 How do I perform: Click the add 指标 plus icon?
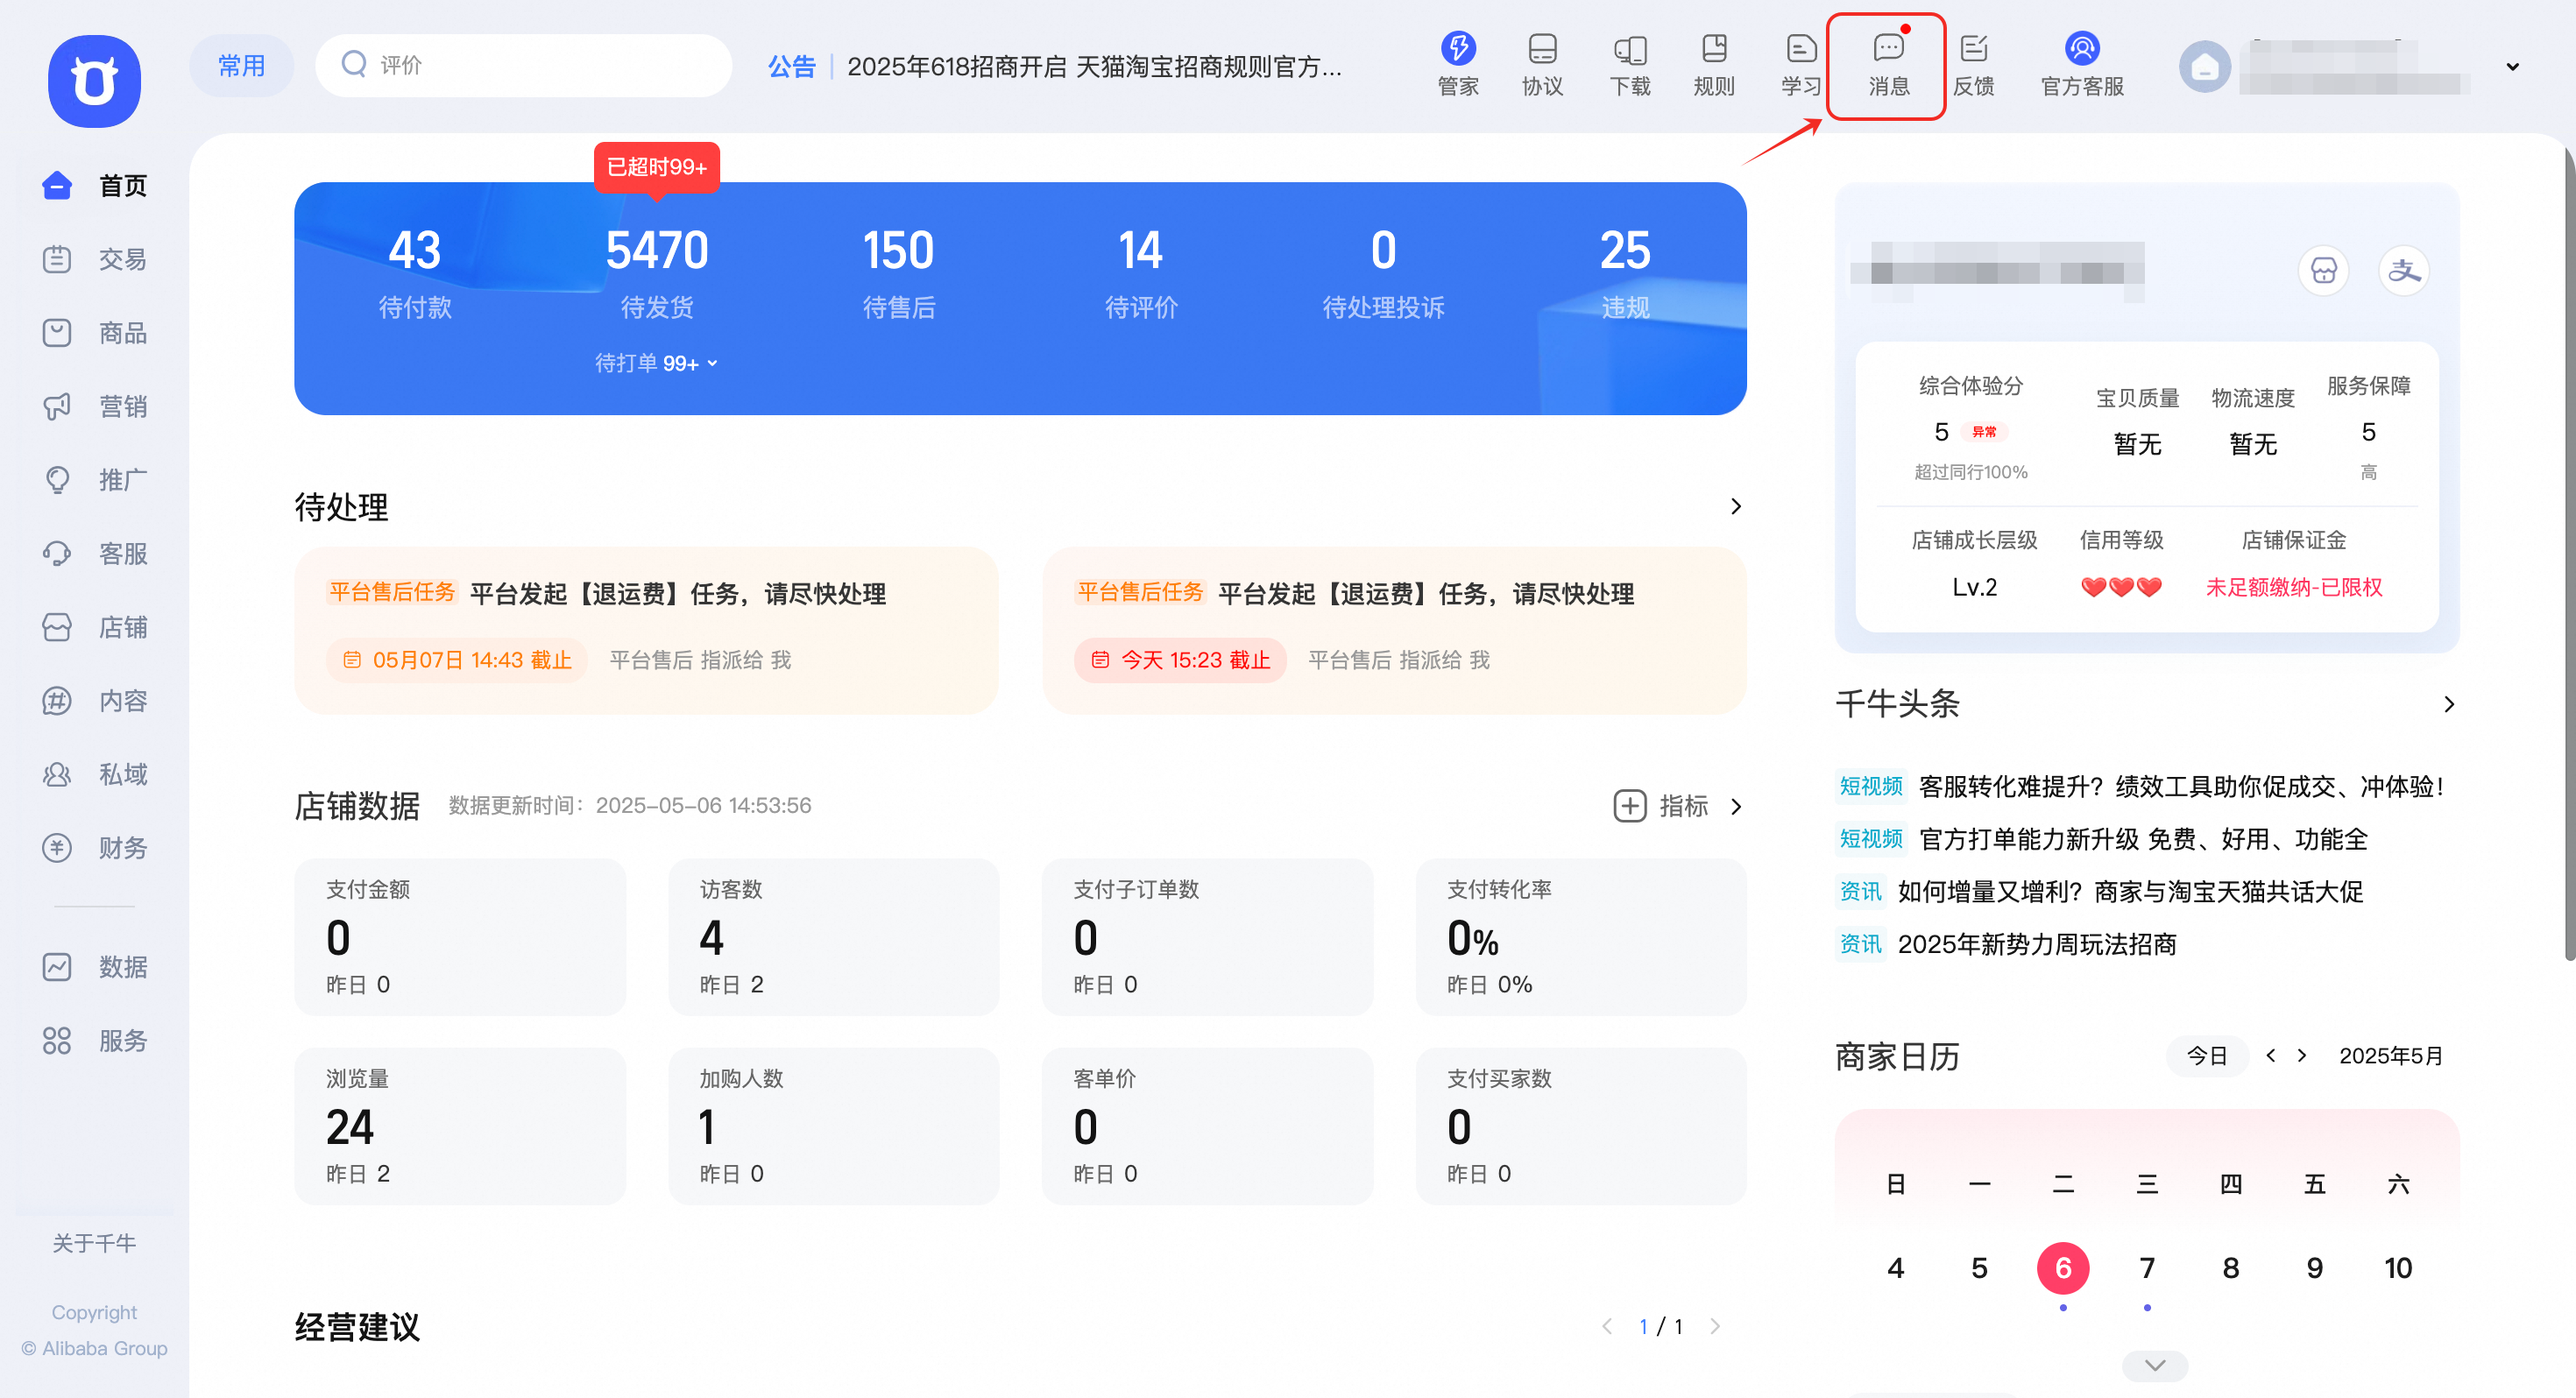click(x=1630, y=806)
